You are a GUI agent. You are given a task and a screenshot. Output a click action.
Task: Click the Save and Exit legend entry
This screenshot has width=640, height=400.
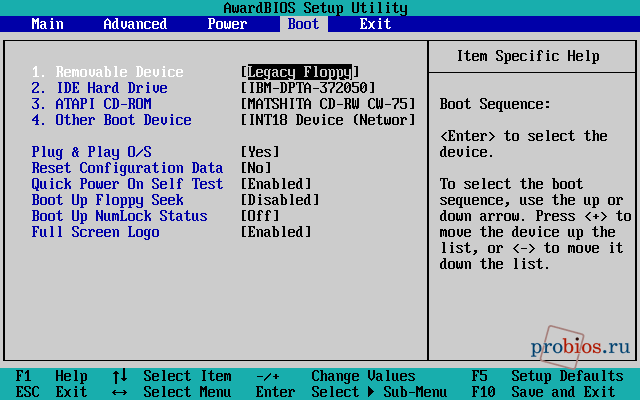click(x=563, y=392)
